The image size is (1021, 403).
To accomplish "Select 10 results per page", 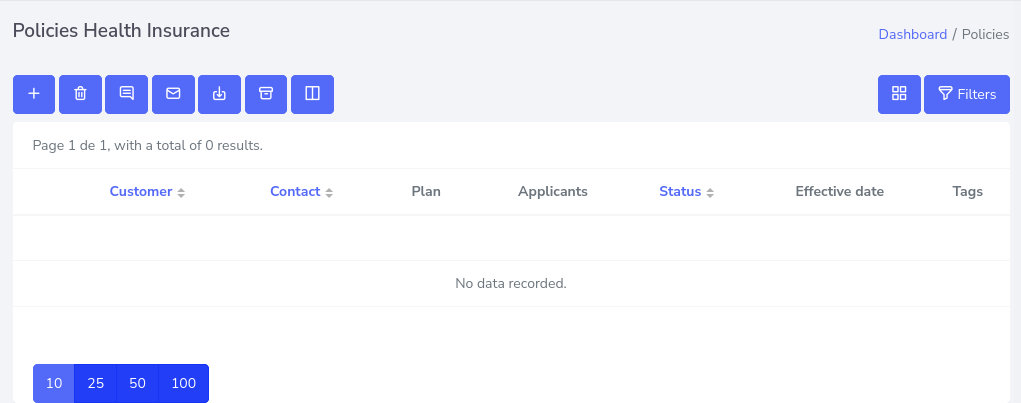I will 54,383.
